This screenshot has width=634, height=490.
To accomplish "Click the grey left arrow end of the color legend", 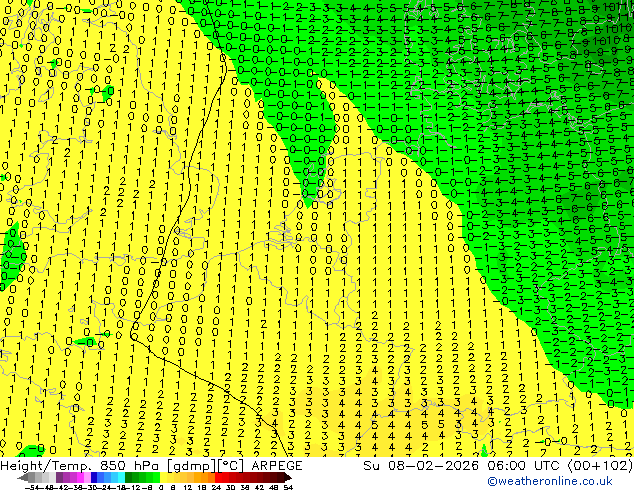I will 23,478.
